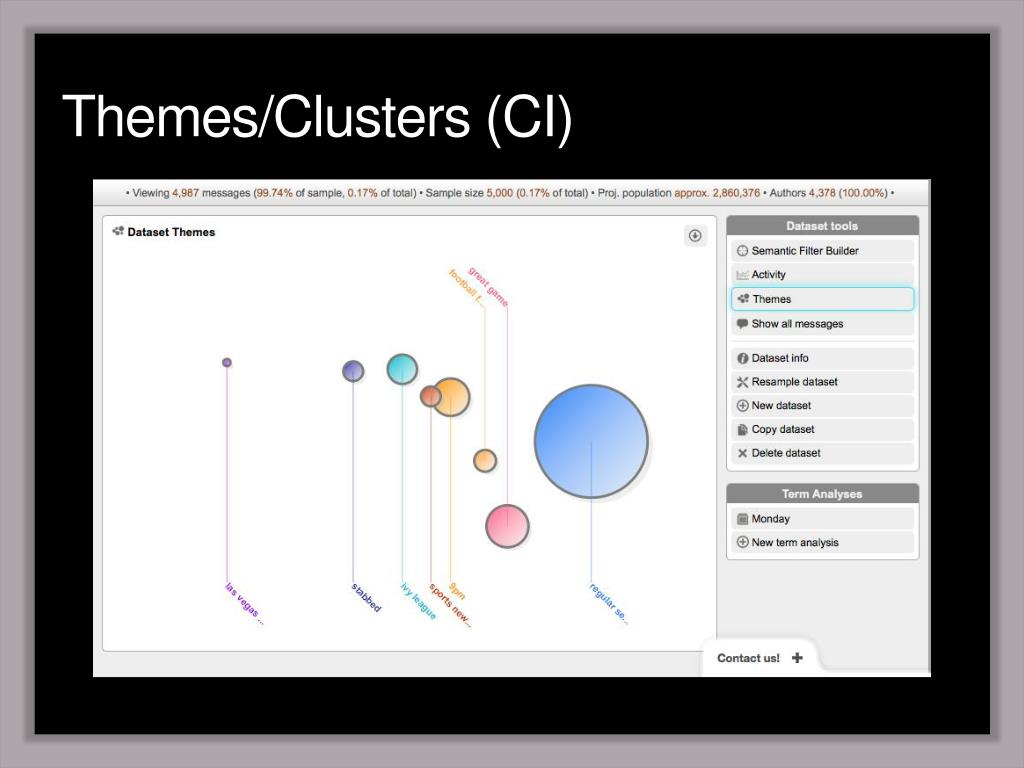This screenshot has width=1024, height=768.
Task: Show all messages
Action: pos(822,324)
